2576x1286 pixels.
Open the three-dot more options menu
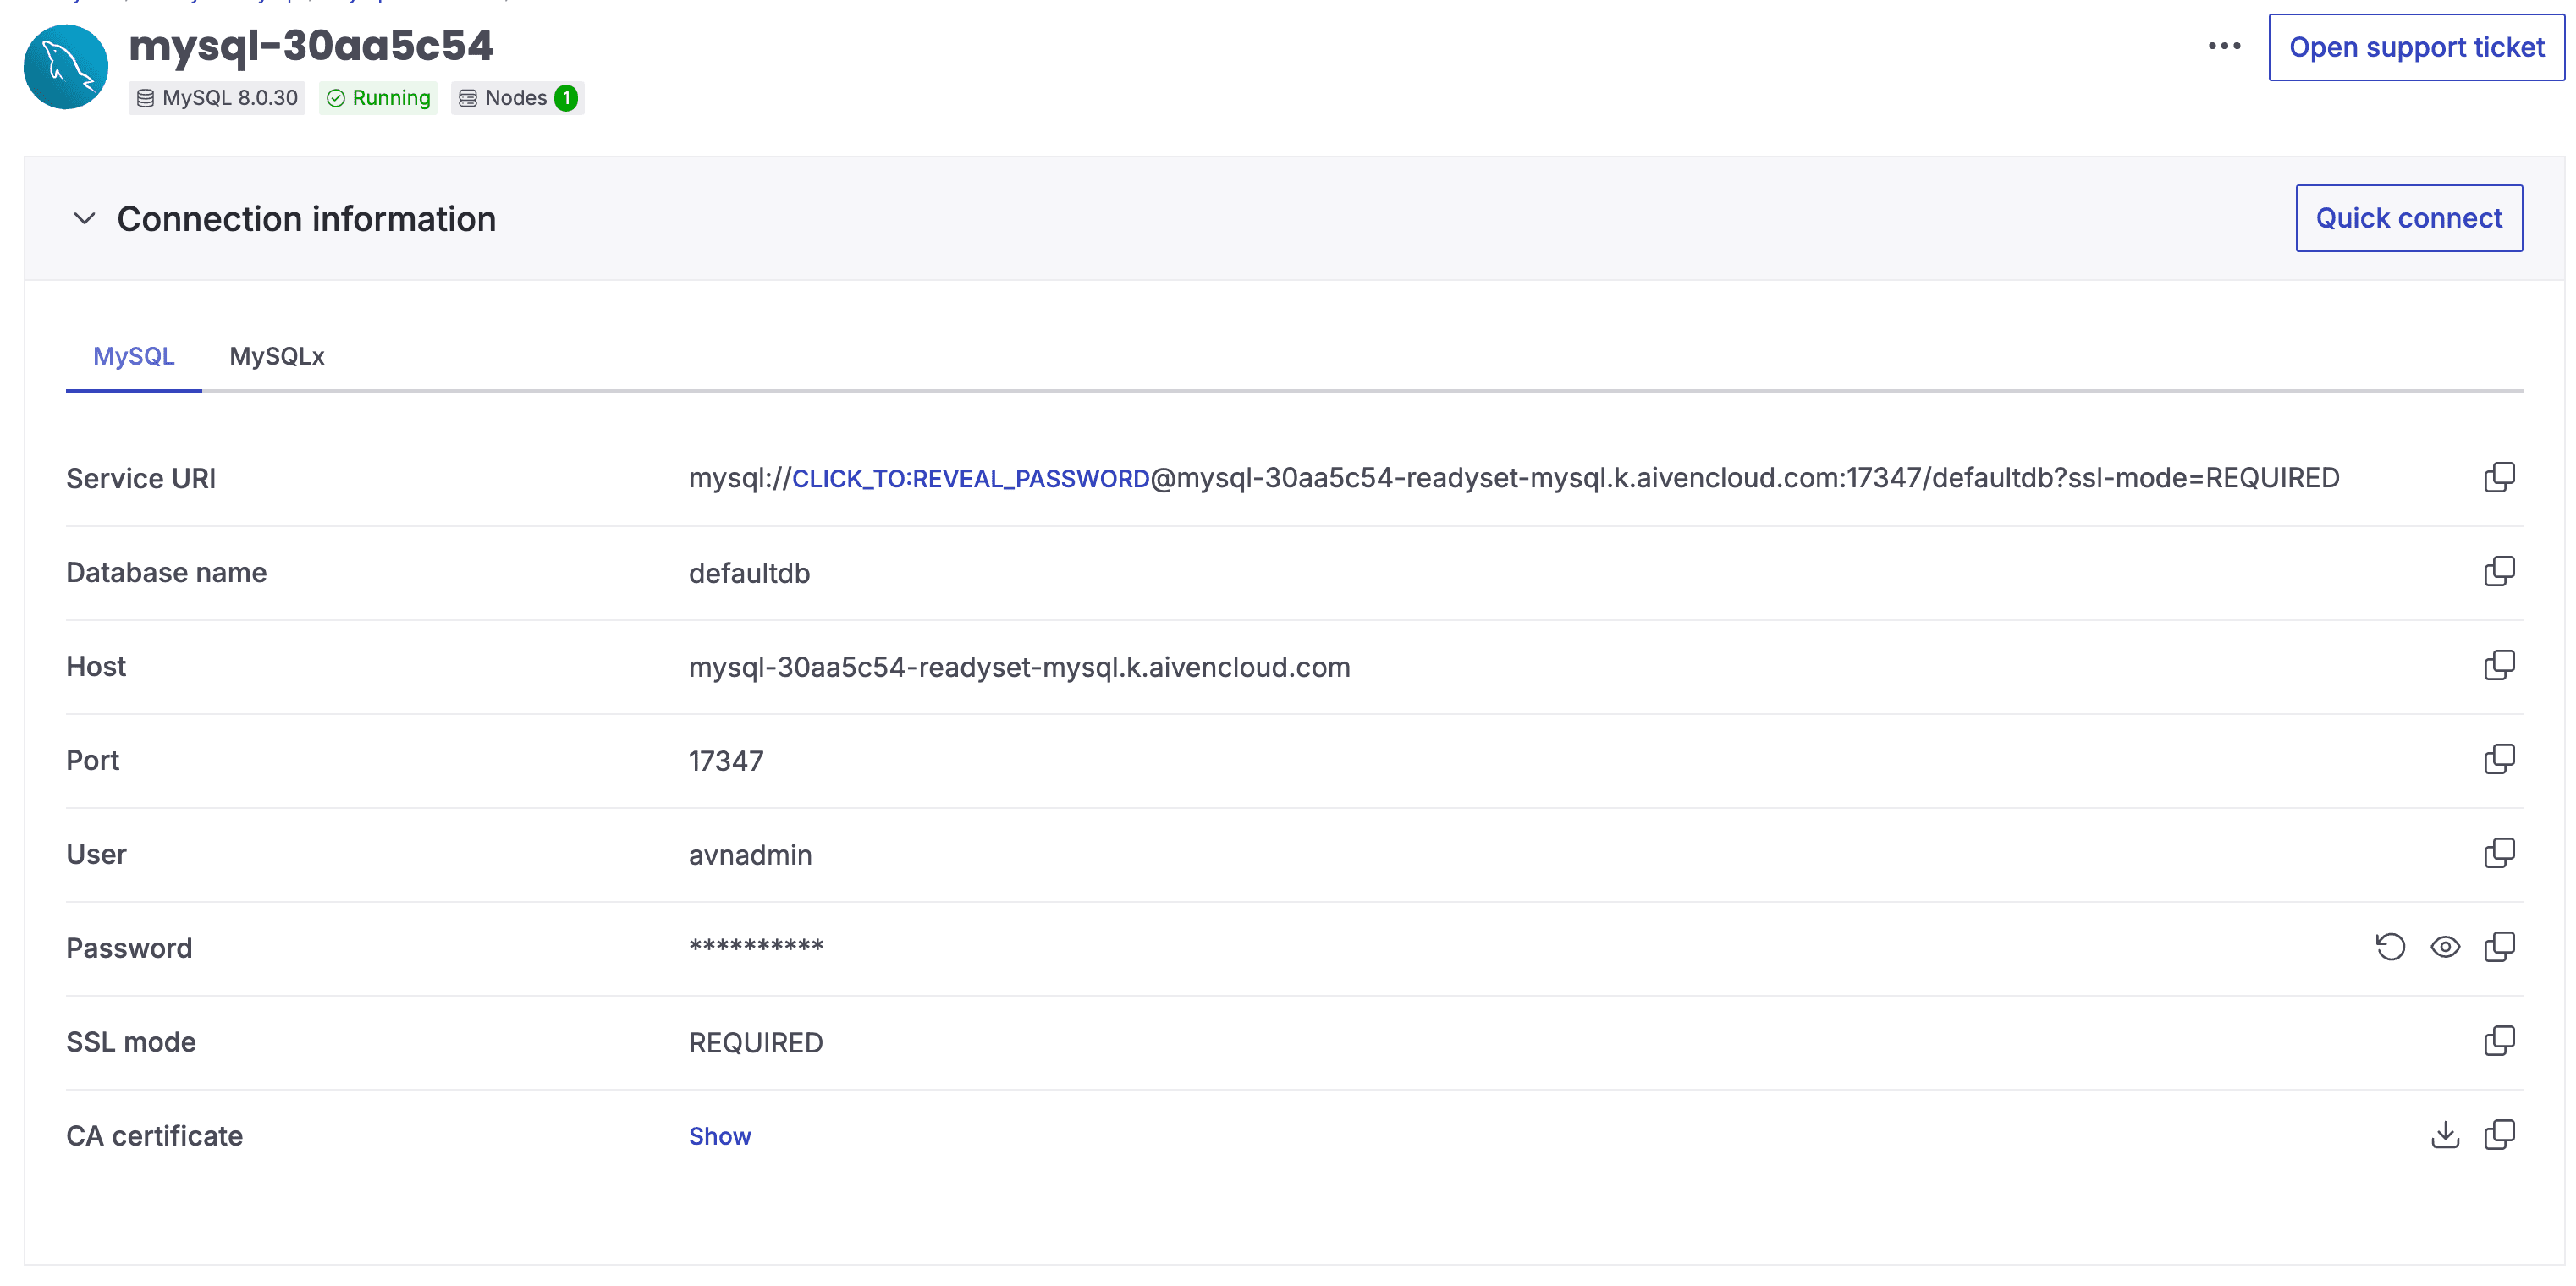(2224, 47)
